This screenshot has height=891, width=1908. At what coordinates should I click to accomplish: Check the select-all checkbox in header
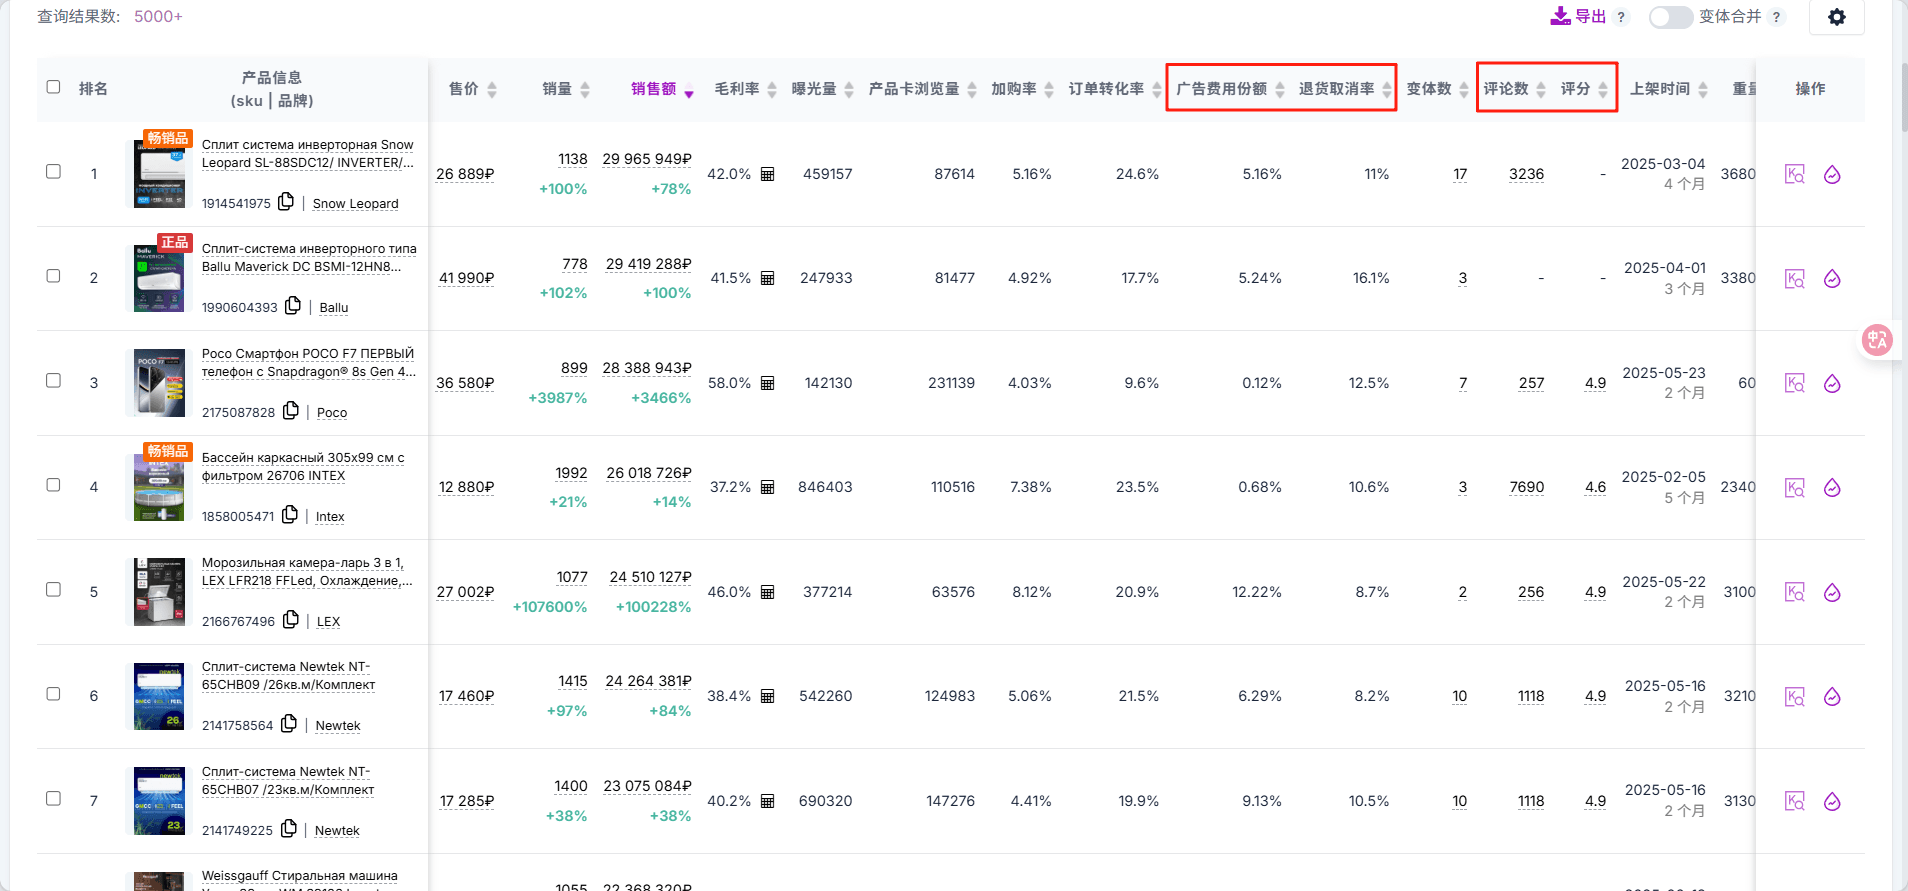click(x=53, y=87)
